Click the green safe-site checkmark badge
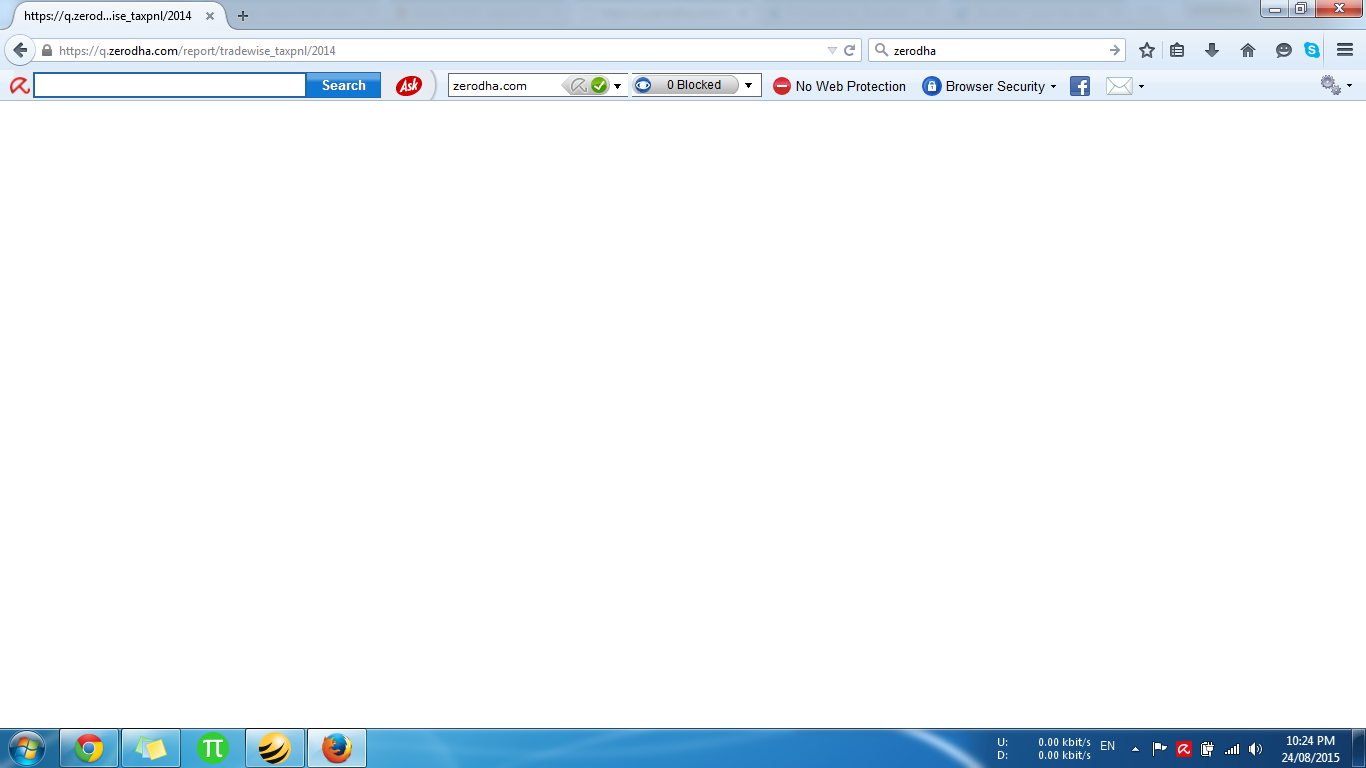Viewport: 1366px width, 768px height. 599,86
